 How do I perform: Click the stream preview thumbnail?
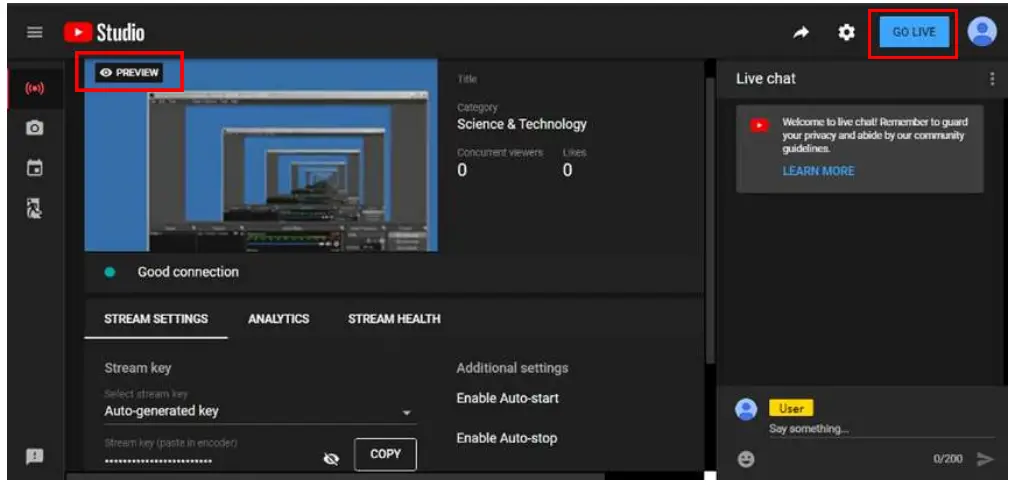pyautogui.click(x=261, y=155)
